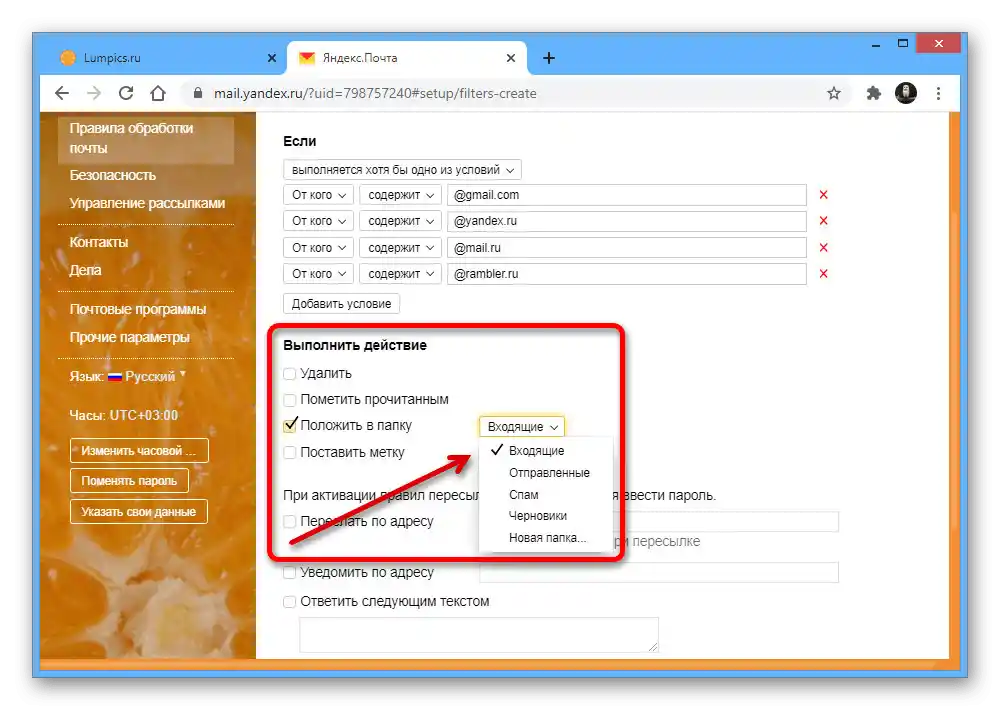
Task: Delete the @gmail.com condition with red X
Action: click(823, 195)
